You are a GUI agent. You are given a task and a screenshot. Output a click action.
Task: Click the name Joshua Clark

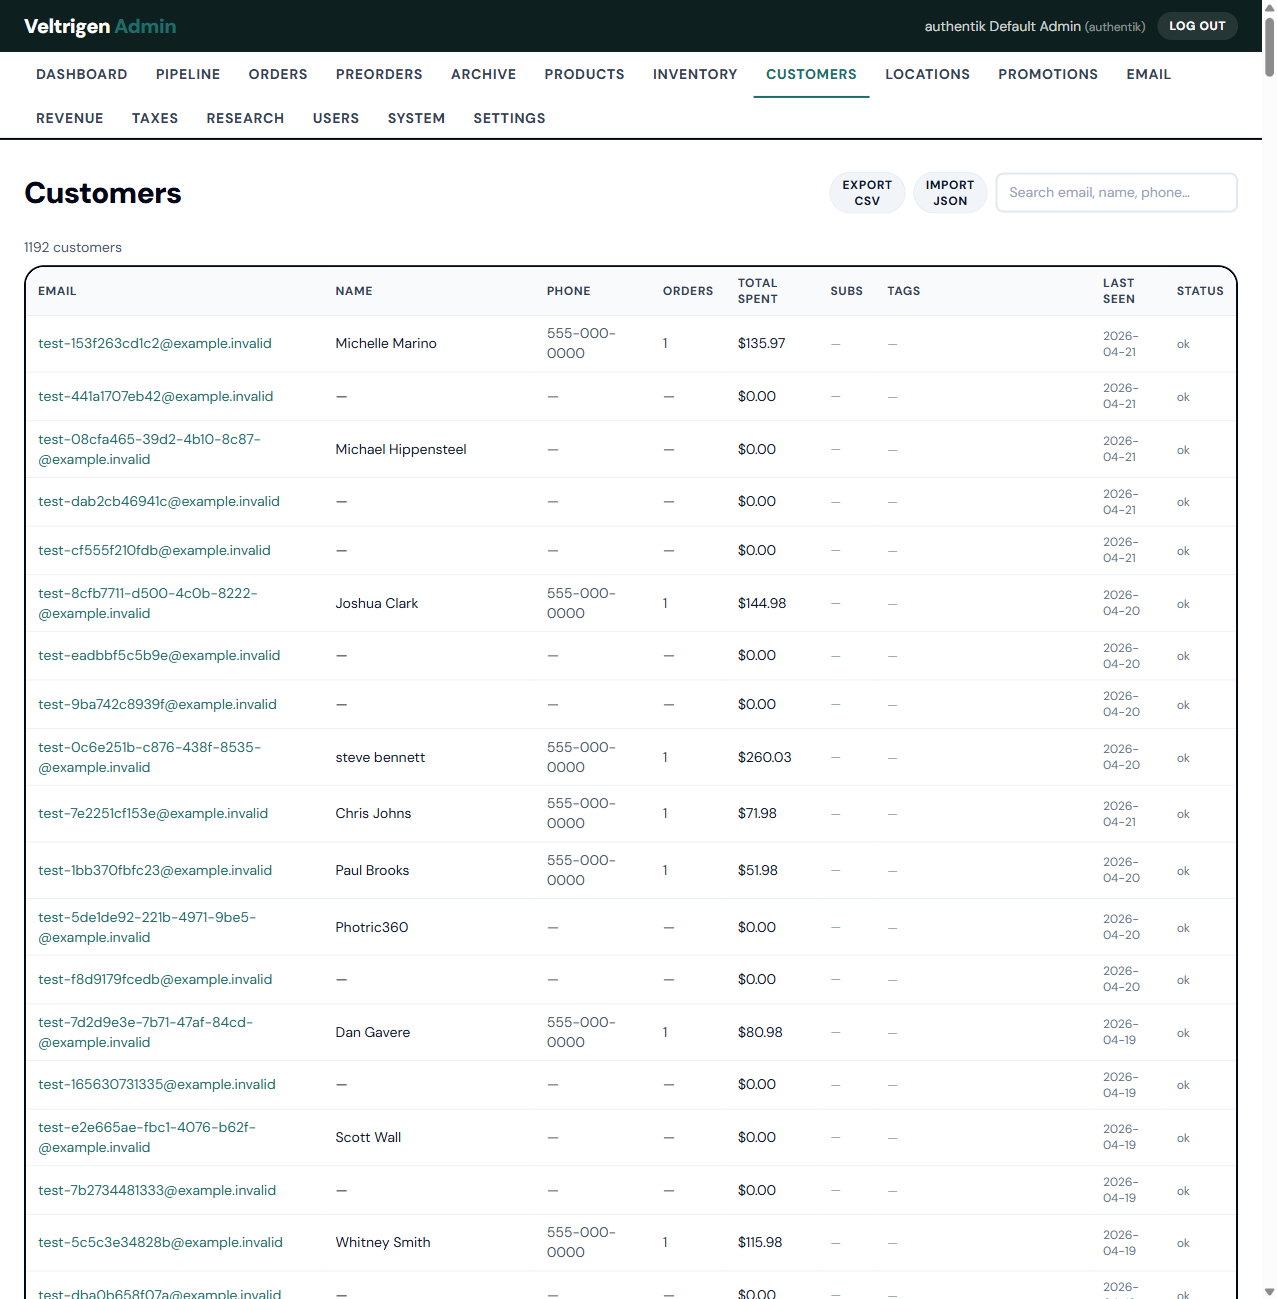click(x=377, y=603)
